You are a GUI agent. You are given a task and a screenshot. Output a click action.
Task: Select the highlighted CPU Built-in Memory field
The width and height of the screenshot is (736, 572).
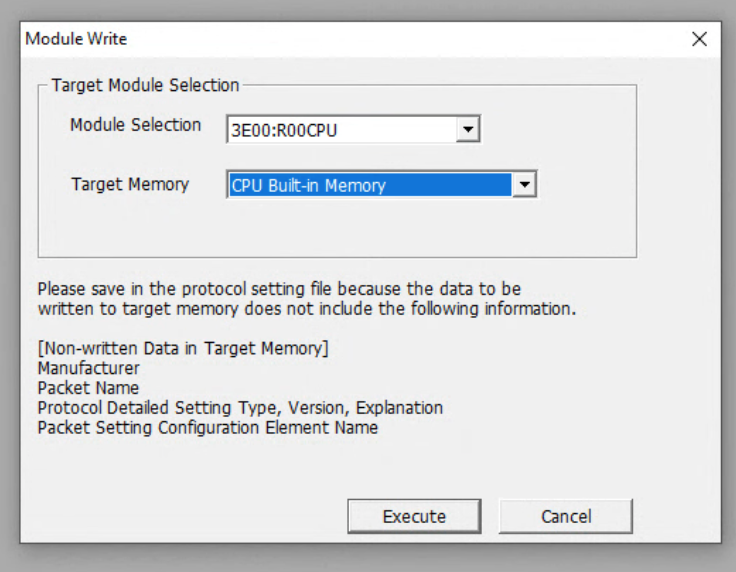tap(370, 185)
